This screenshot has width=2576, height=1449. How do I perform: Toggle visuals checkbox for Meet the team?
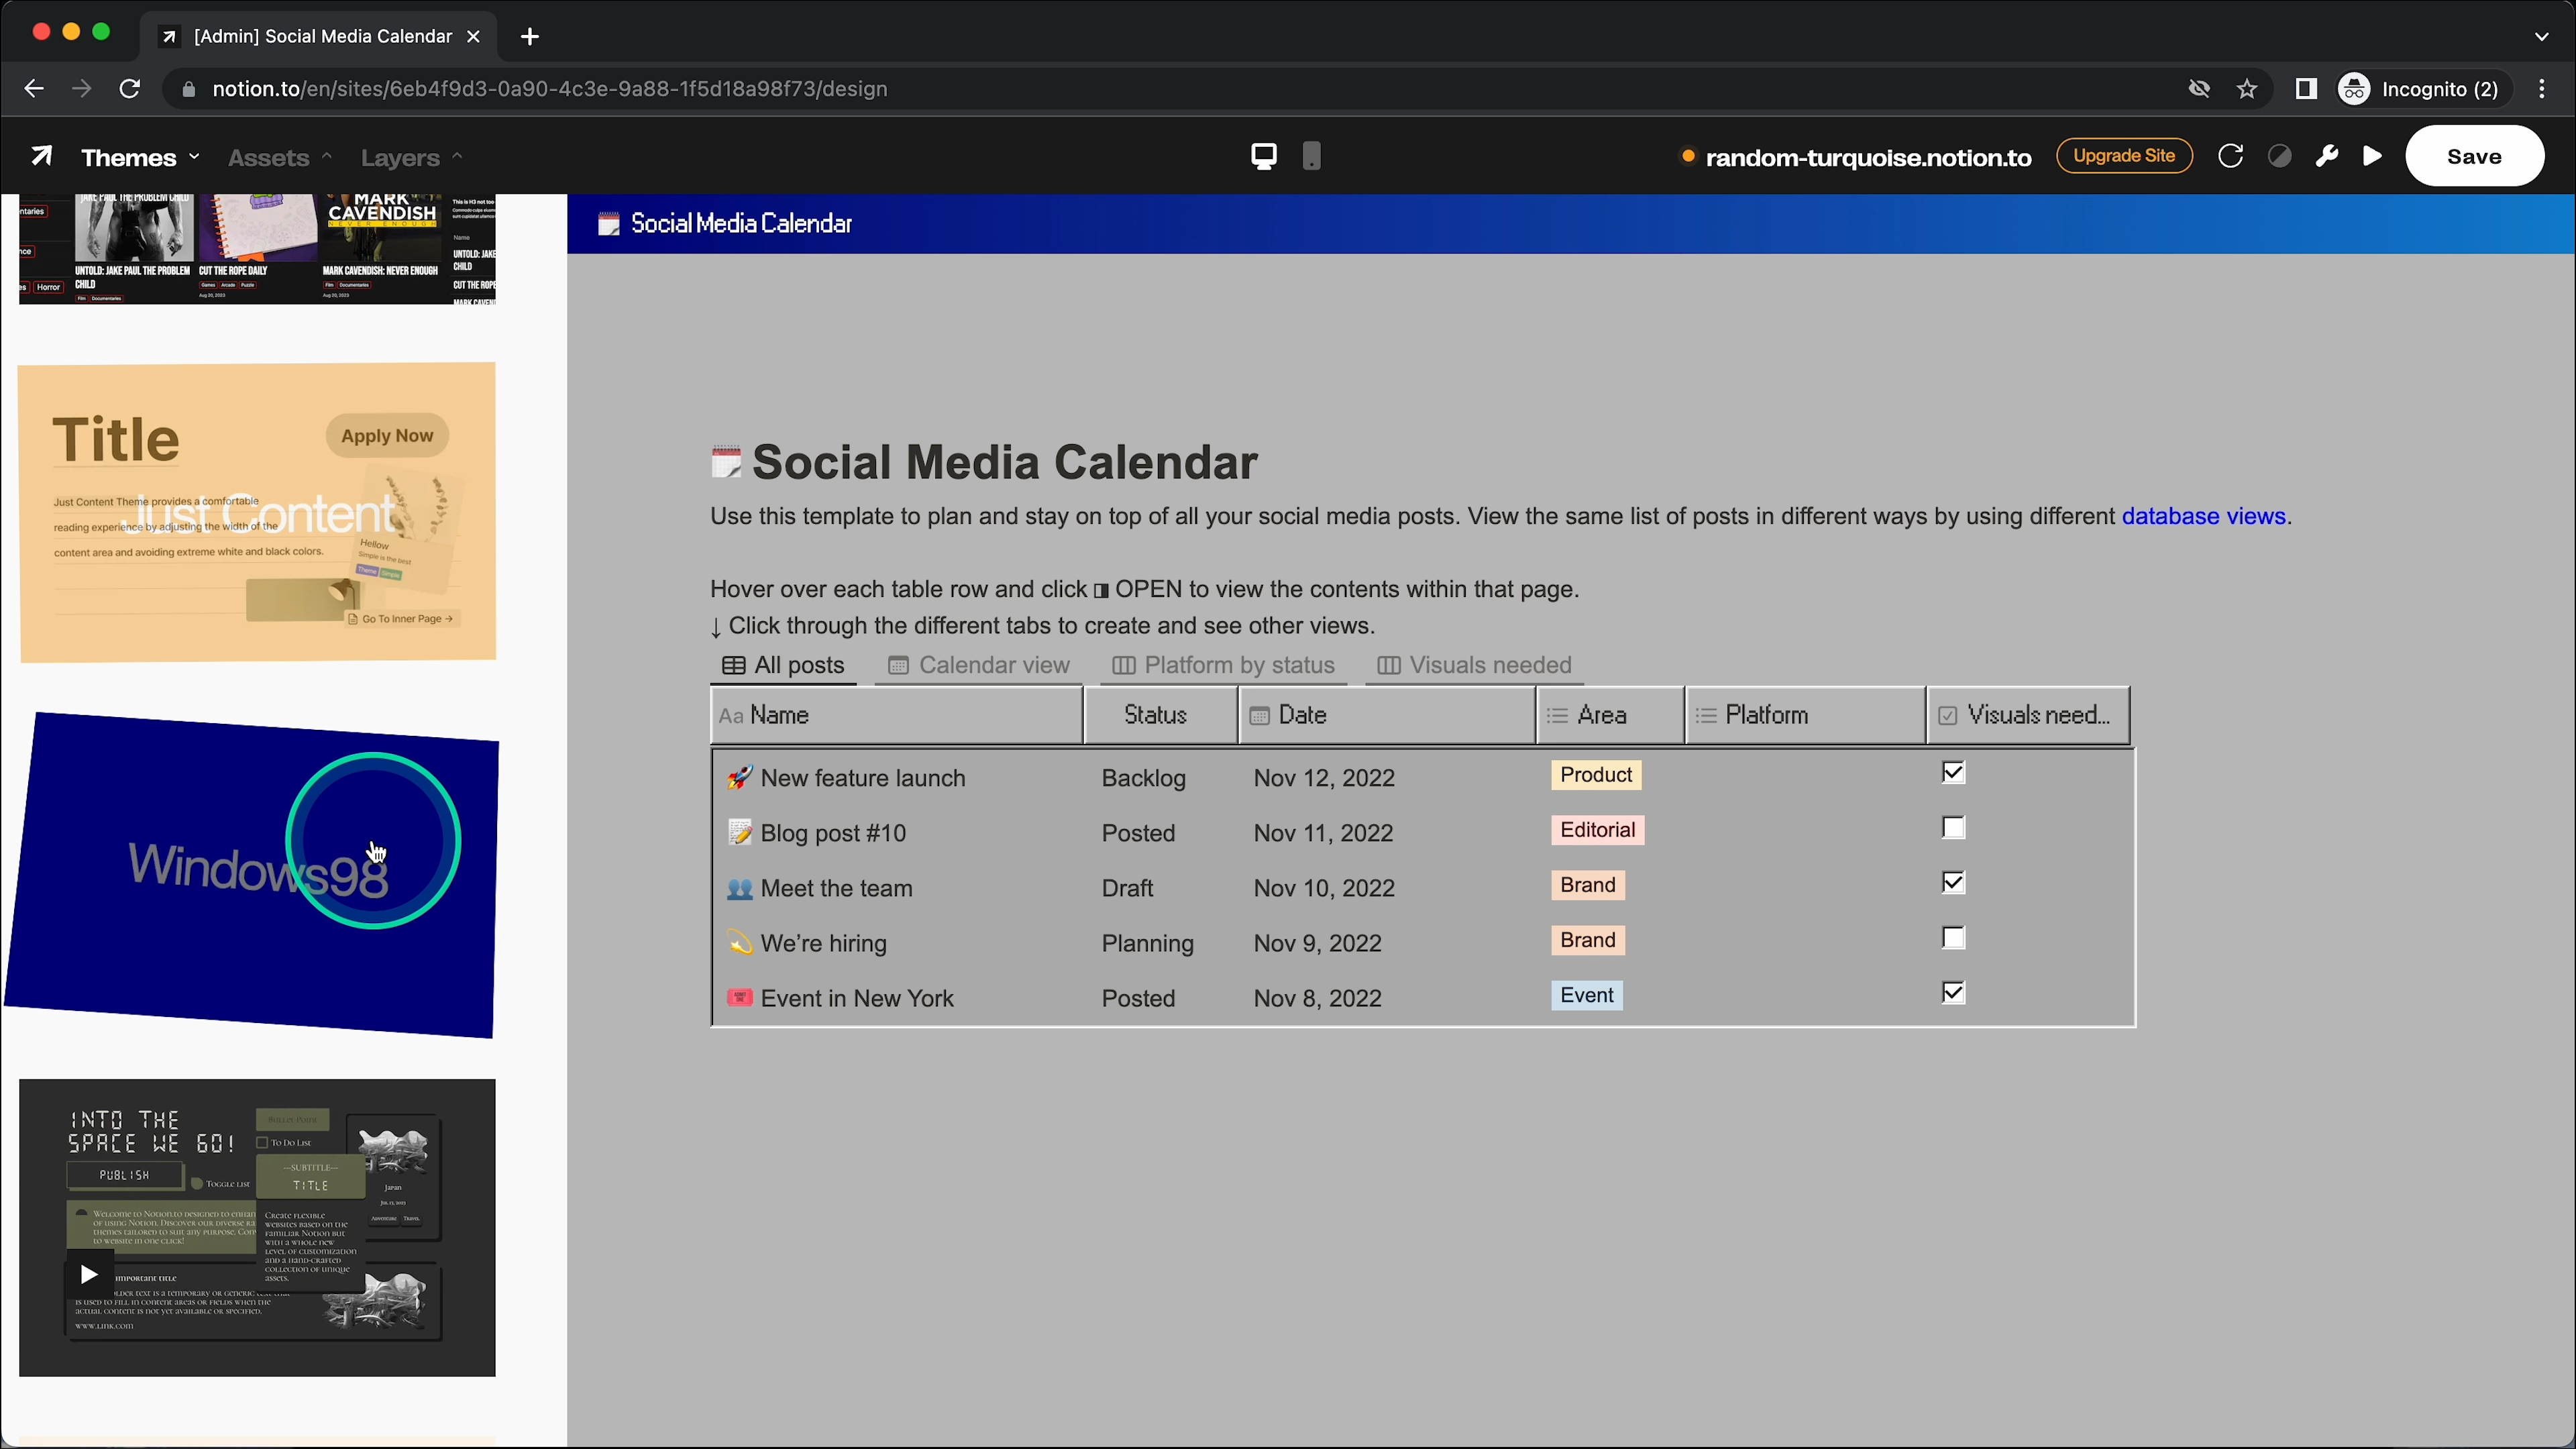point(1953,882)
